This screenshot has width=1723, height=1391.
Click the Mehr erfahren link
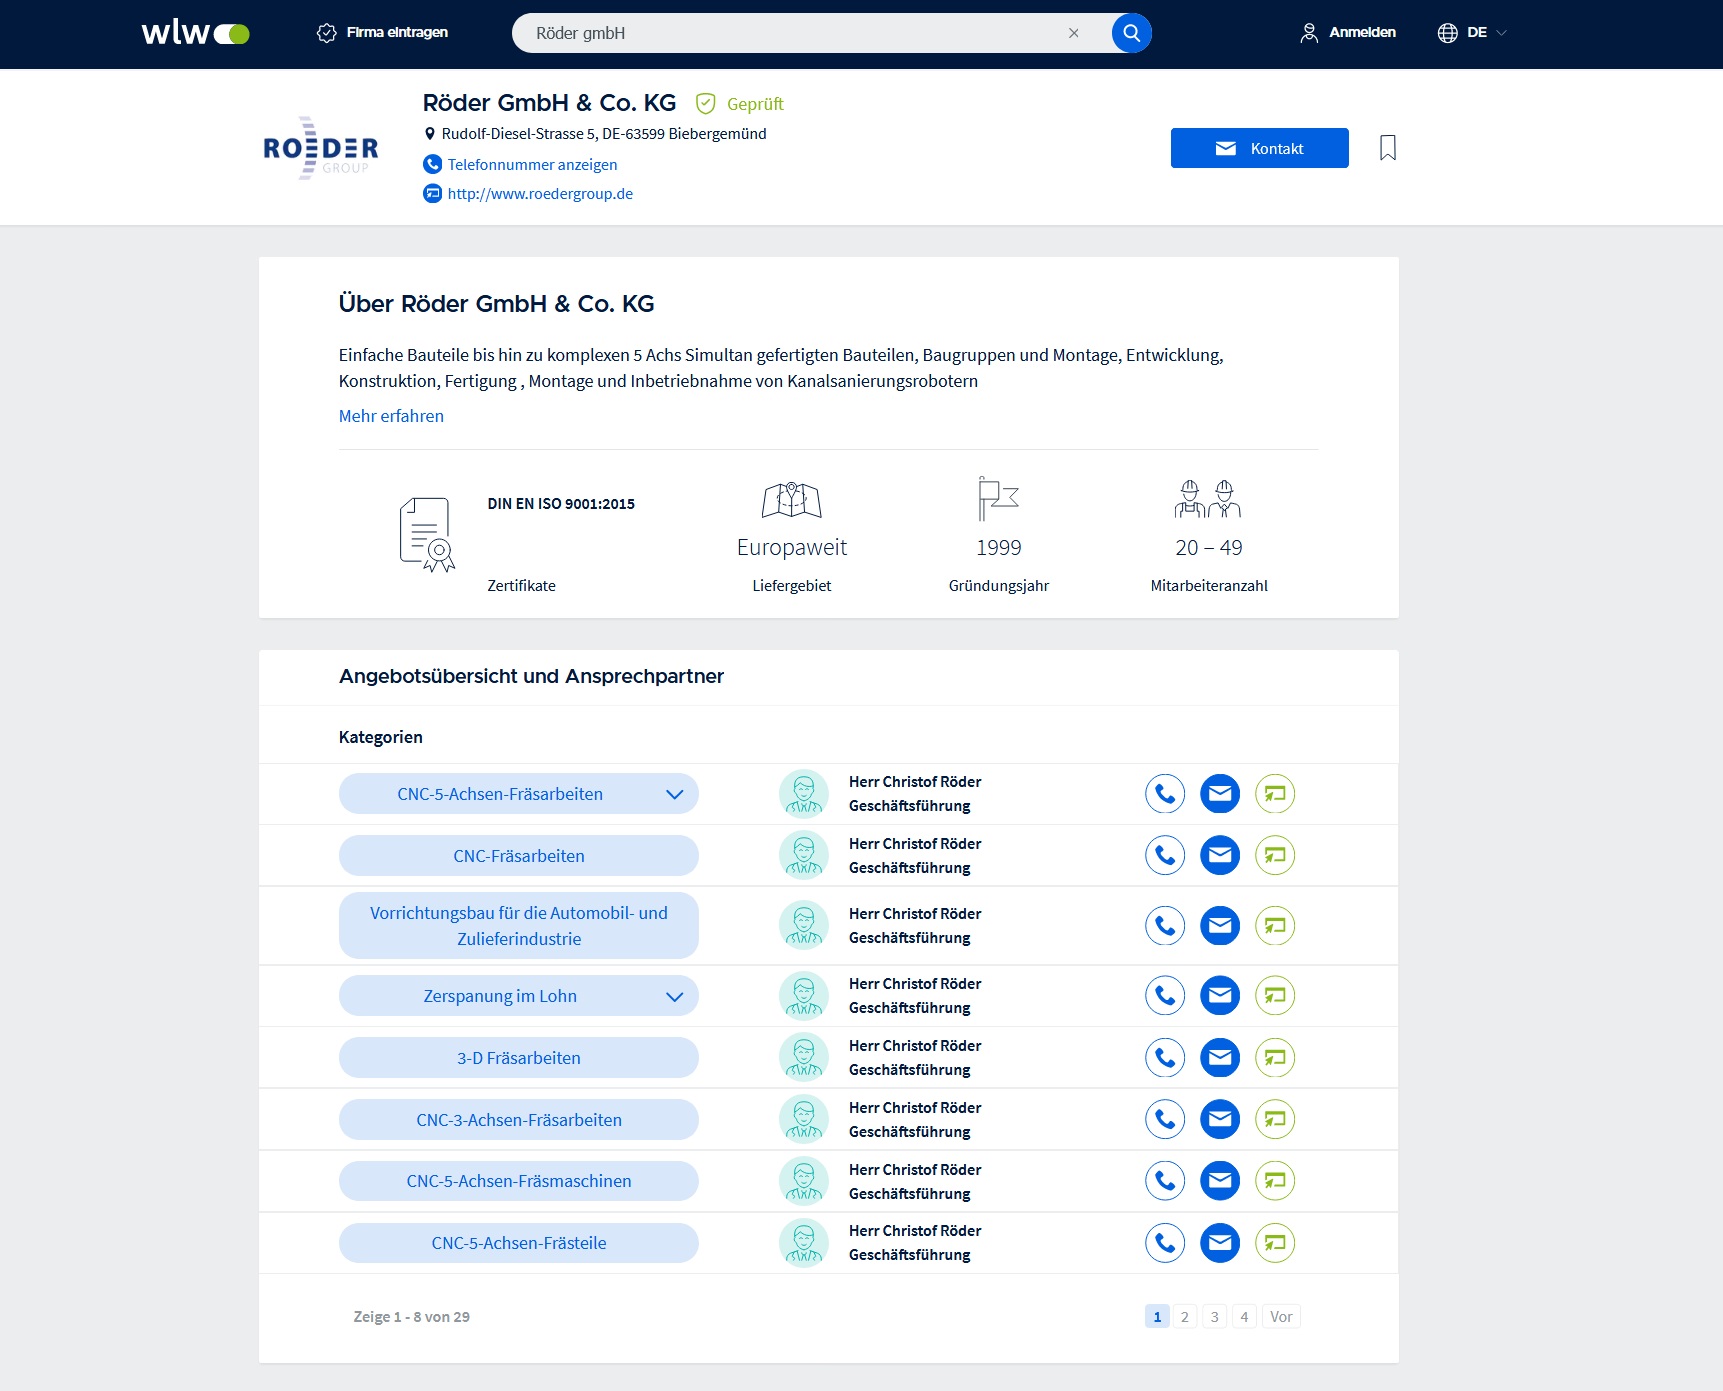coord(391,416)
